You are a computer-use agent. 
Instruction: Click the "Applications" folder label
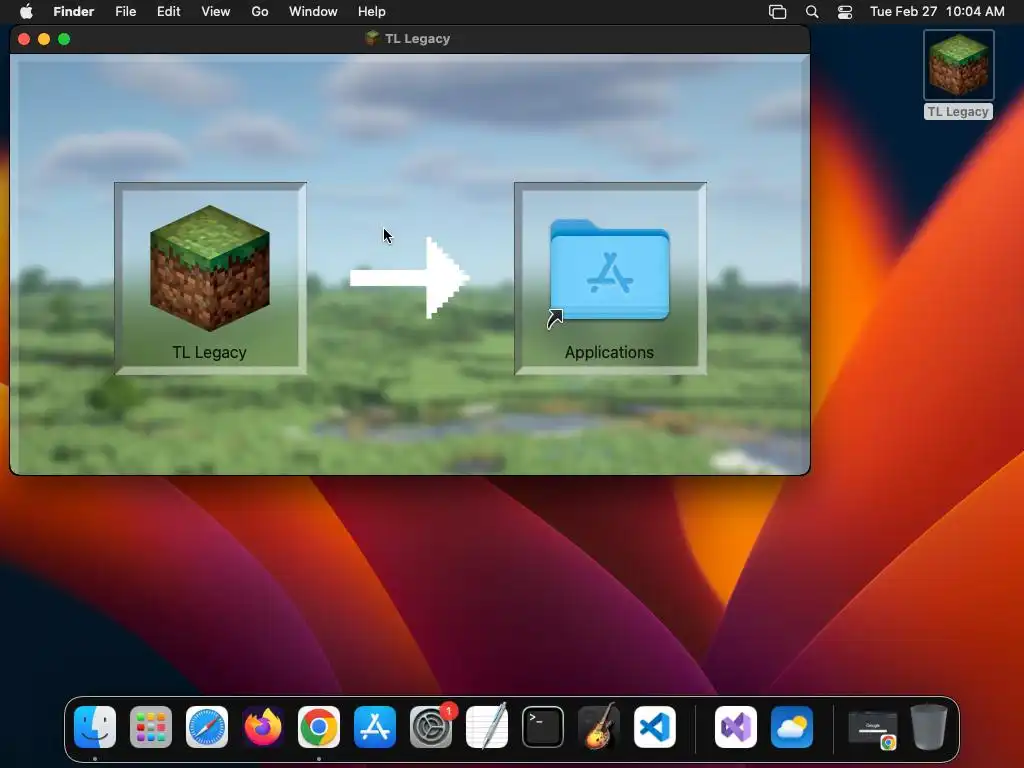tap(609, 353)
